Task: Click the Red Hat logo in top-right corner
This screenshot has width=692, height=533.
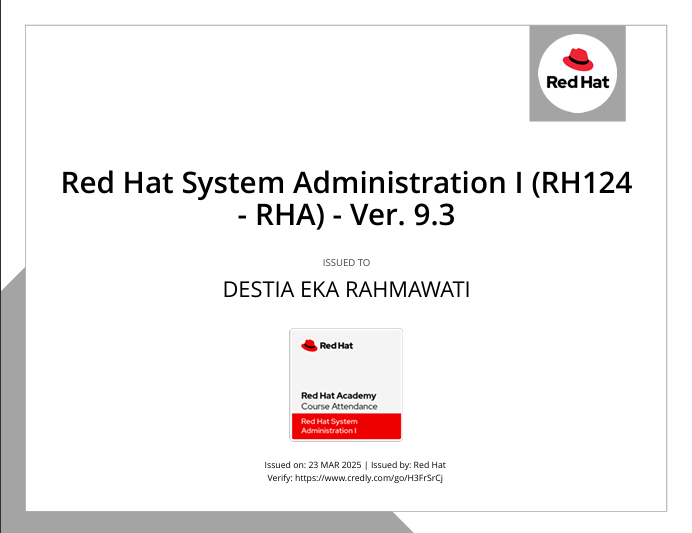Action: [577, 68]
